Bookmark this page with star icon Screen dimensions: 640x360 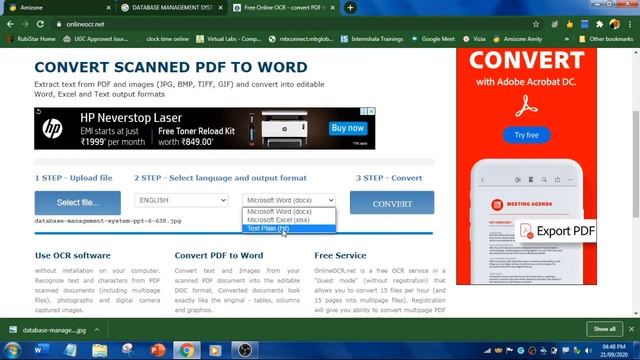[536, 24]
